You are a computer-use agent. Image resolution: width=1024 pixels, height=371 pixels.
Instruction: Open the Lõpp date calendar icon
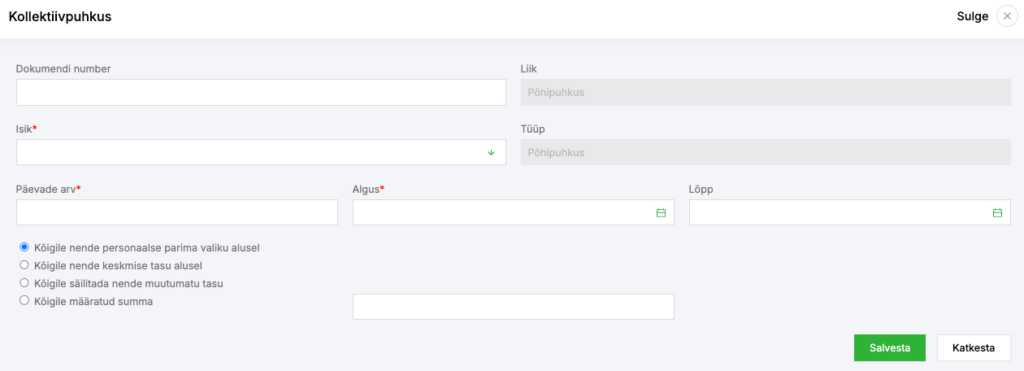pos(997,213)
